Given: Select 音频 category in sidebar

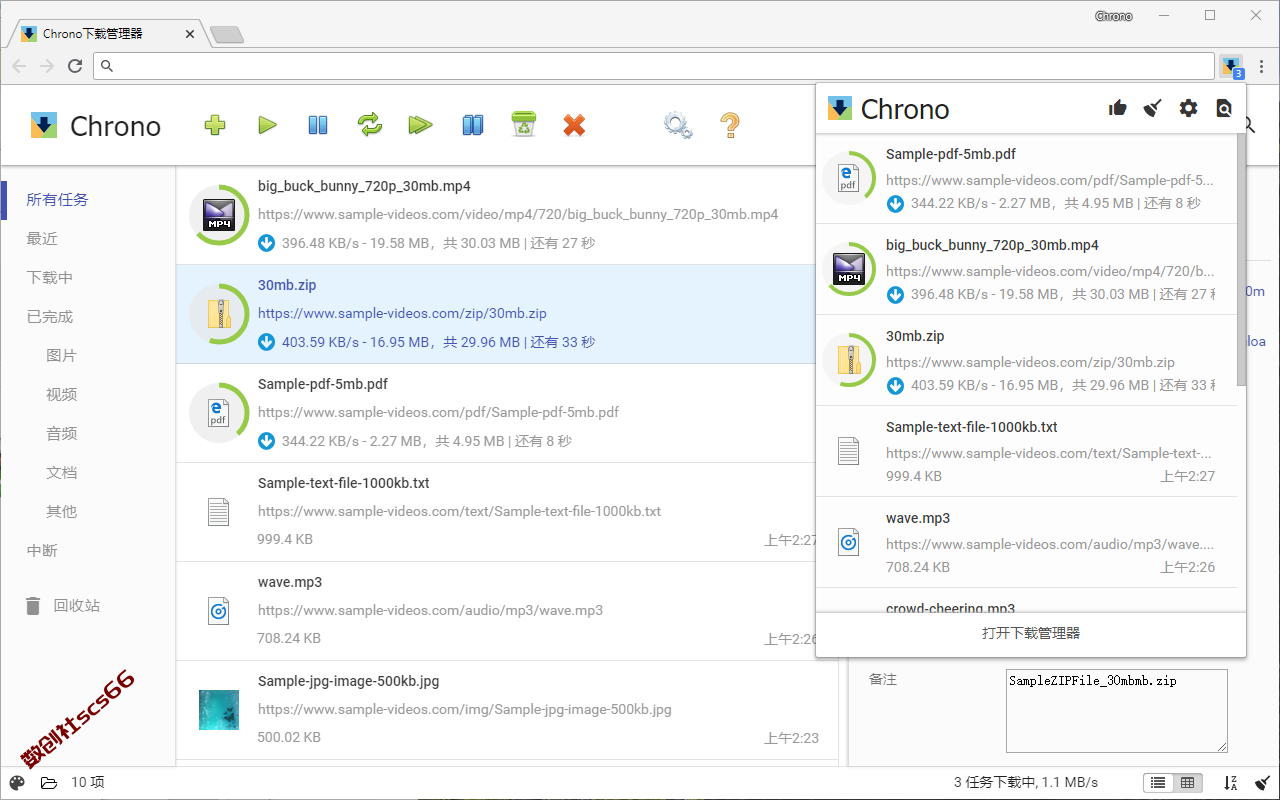Looking at the screenshot, I should (x=61, y=433).
